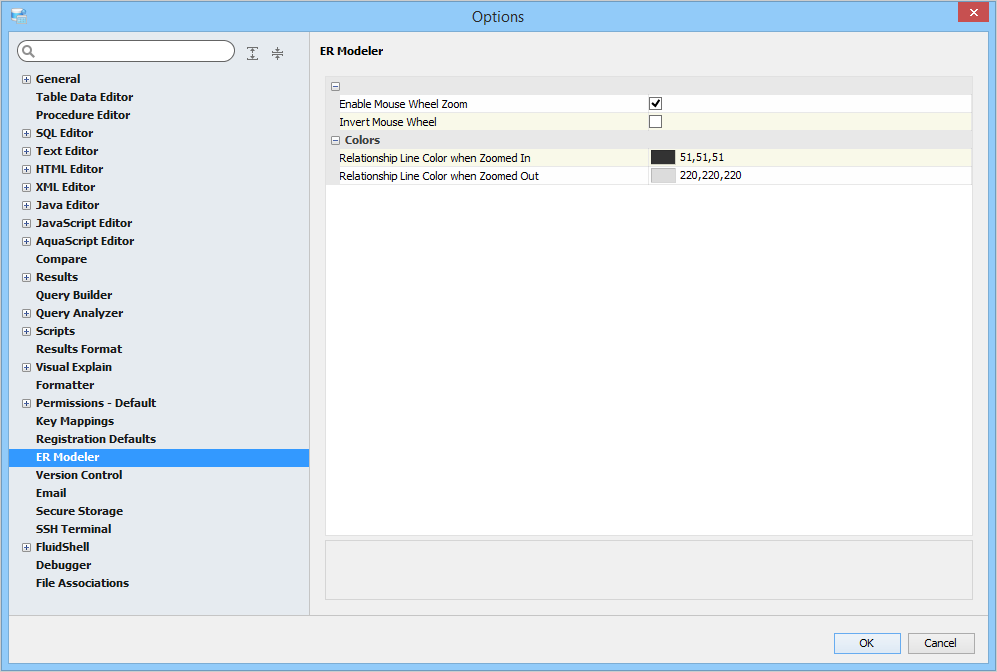997x672 pixels.
Task: Expand the HTML Editor node
Action: [26, 170]
